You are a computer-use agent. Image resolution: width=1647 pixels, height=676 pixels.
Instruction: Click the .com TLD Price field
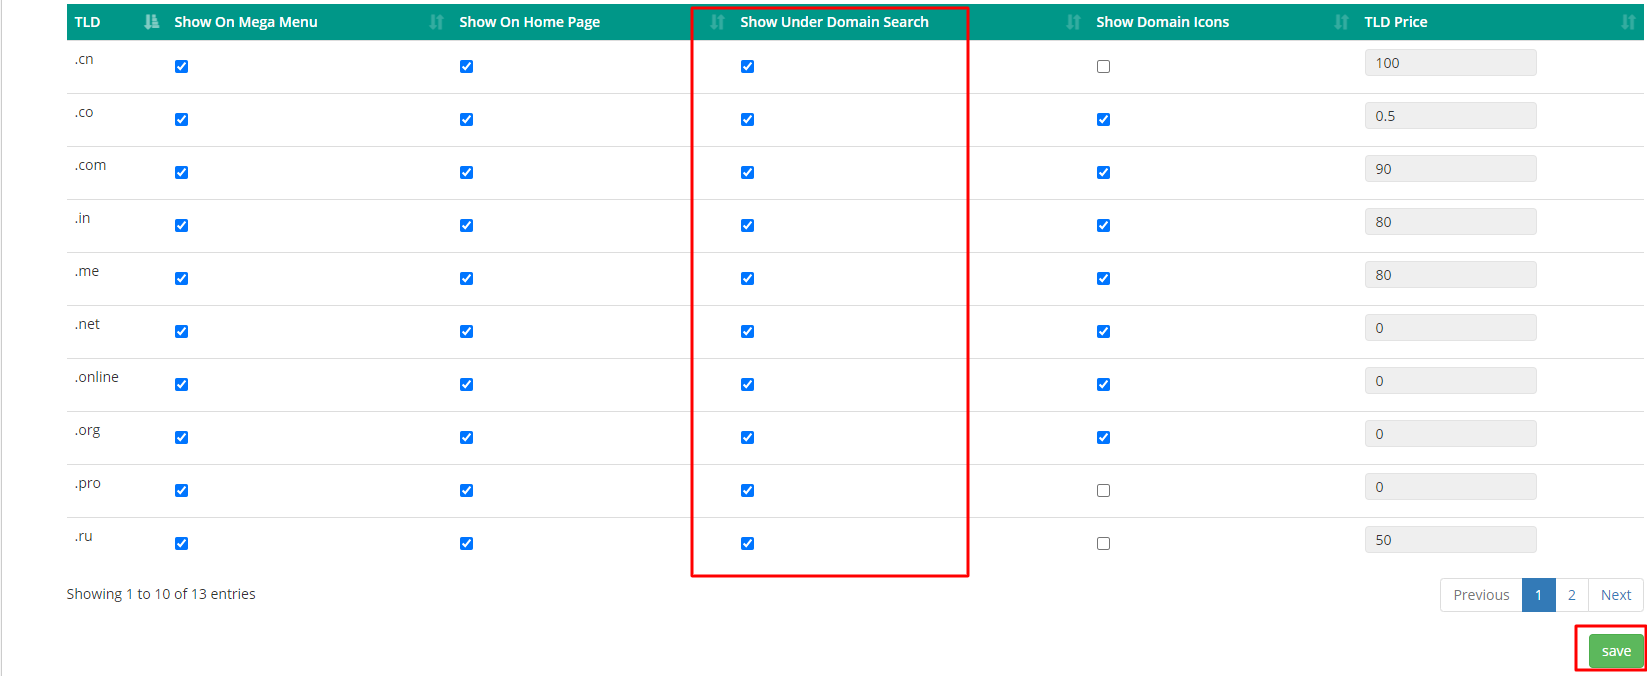point(1449,169)
